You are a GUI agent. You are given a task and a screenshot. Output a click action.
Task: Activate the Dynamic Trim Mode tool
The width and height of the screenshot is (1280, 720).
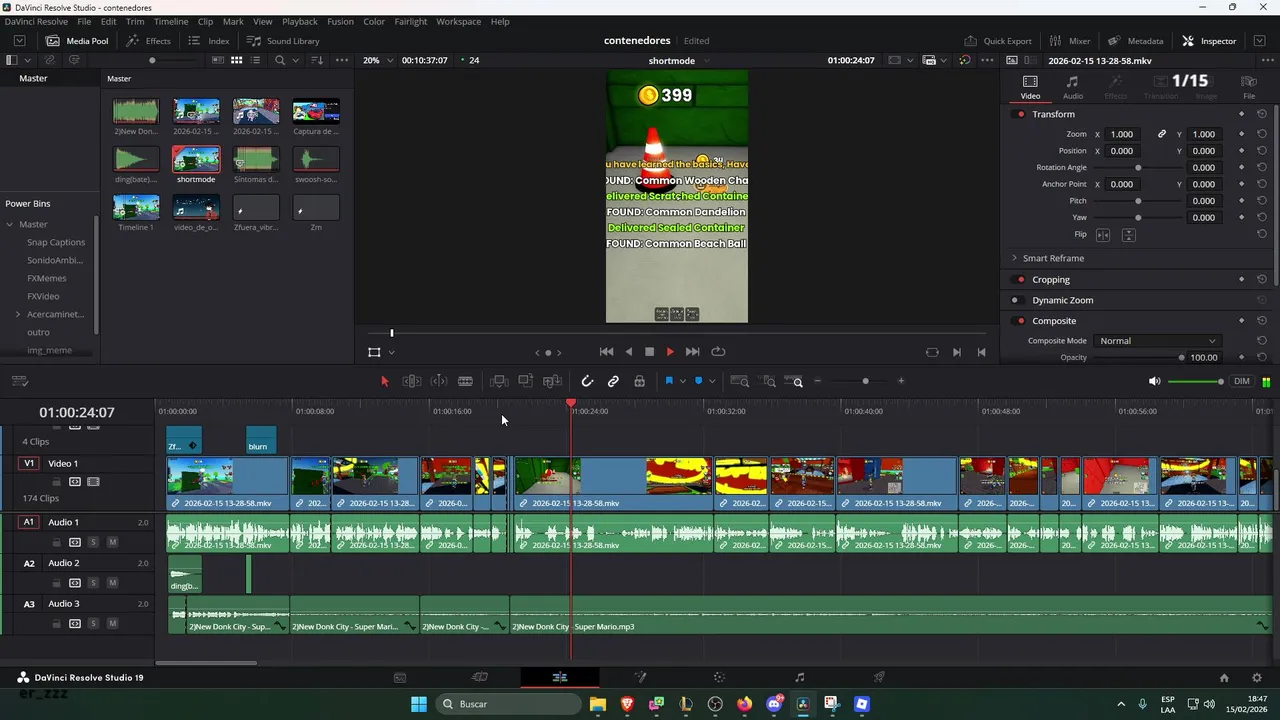pyautogui.click(x=438, y=381)
